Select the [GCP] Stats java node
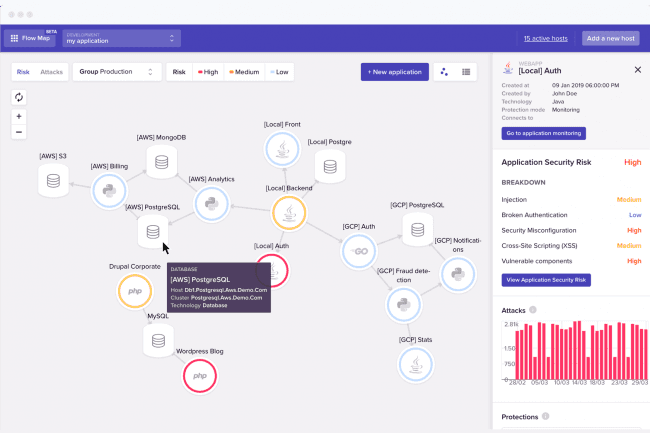 415,365
